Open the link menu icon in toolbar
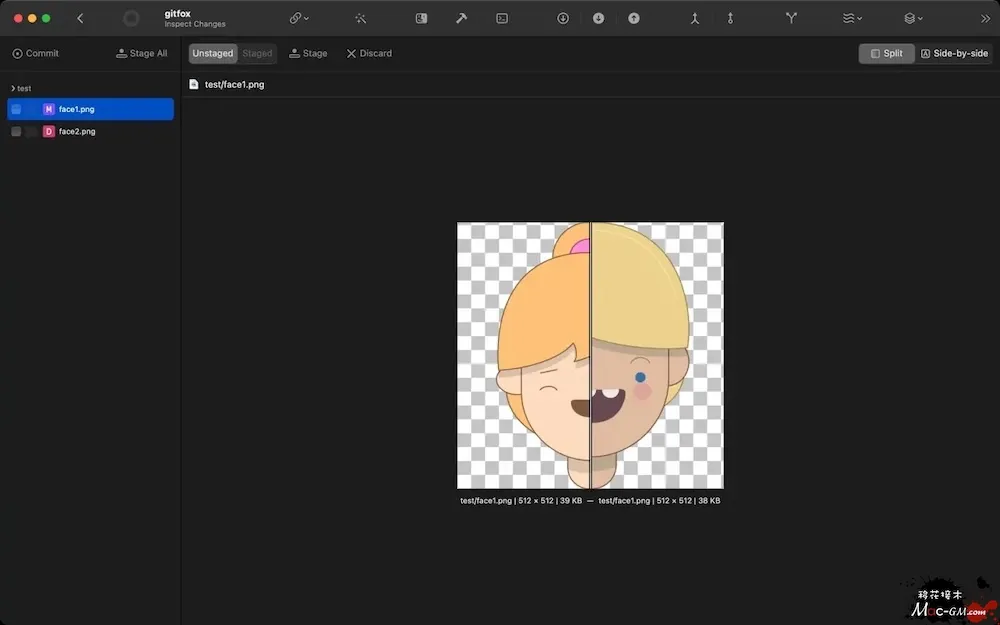This screenshot has width=1000, height=625. point(299,18)
